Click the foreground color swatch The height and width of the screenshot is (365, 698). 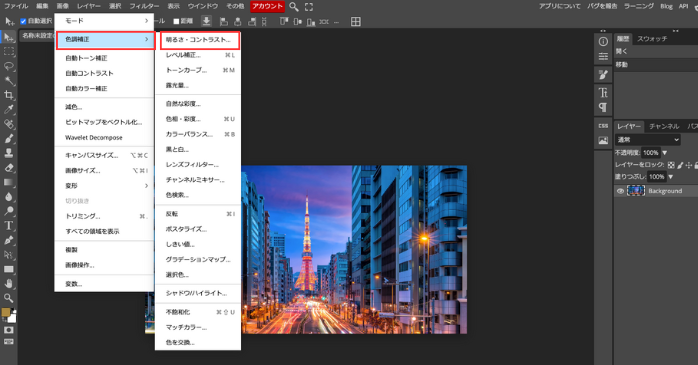6,312
